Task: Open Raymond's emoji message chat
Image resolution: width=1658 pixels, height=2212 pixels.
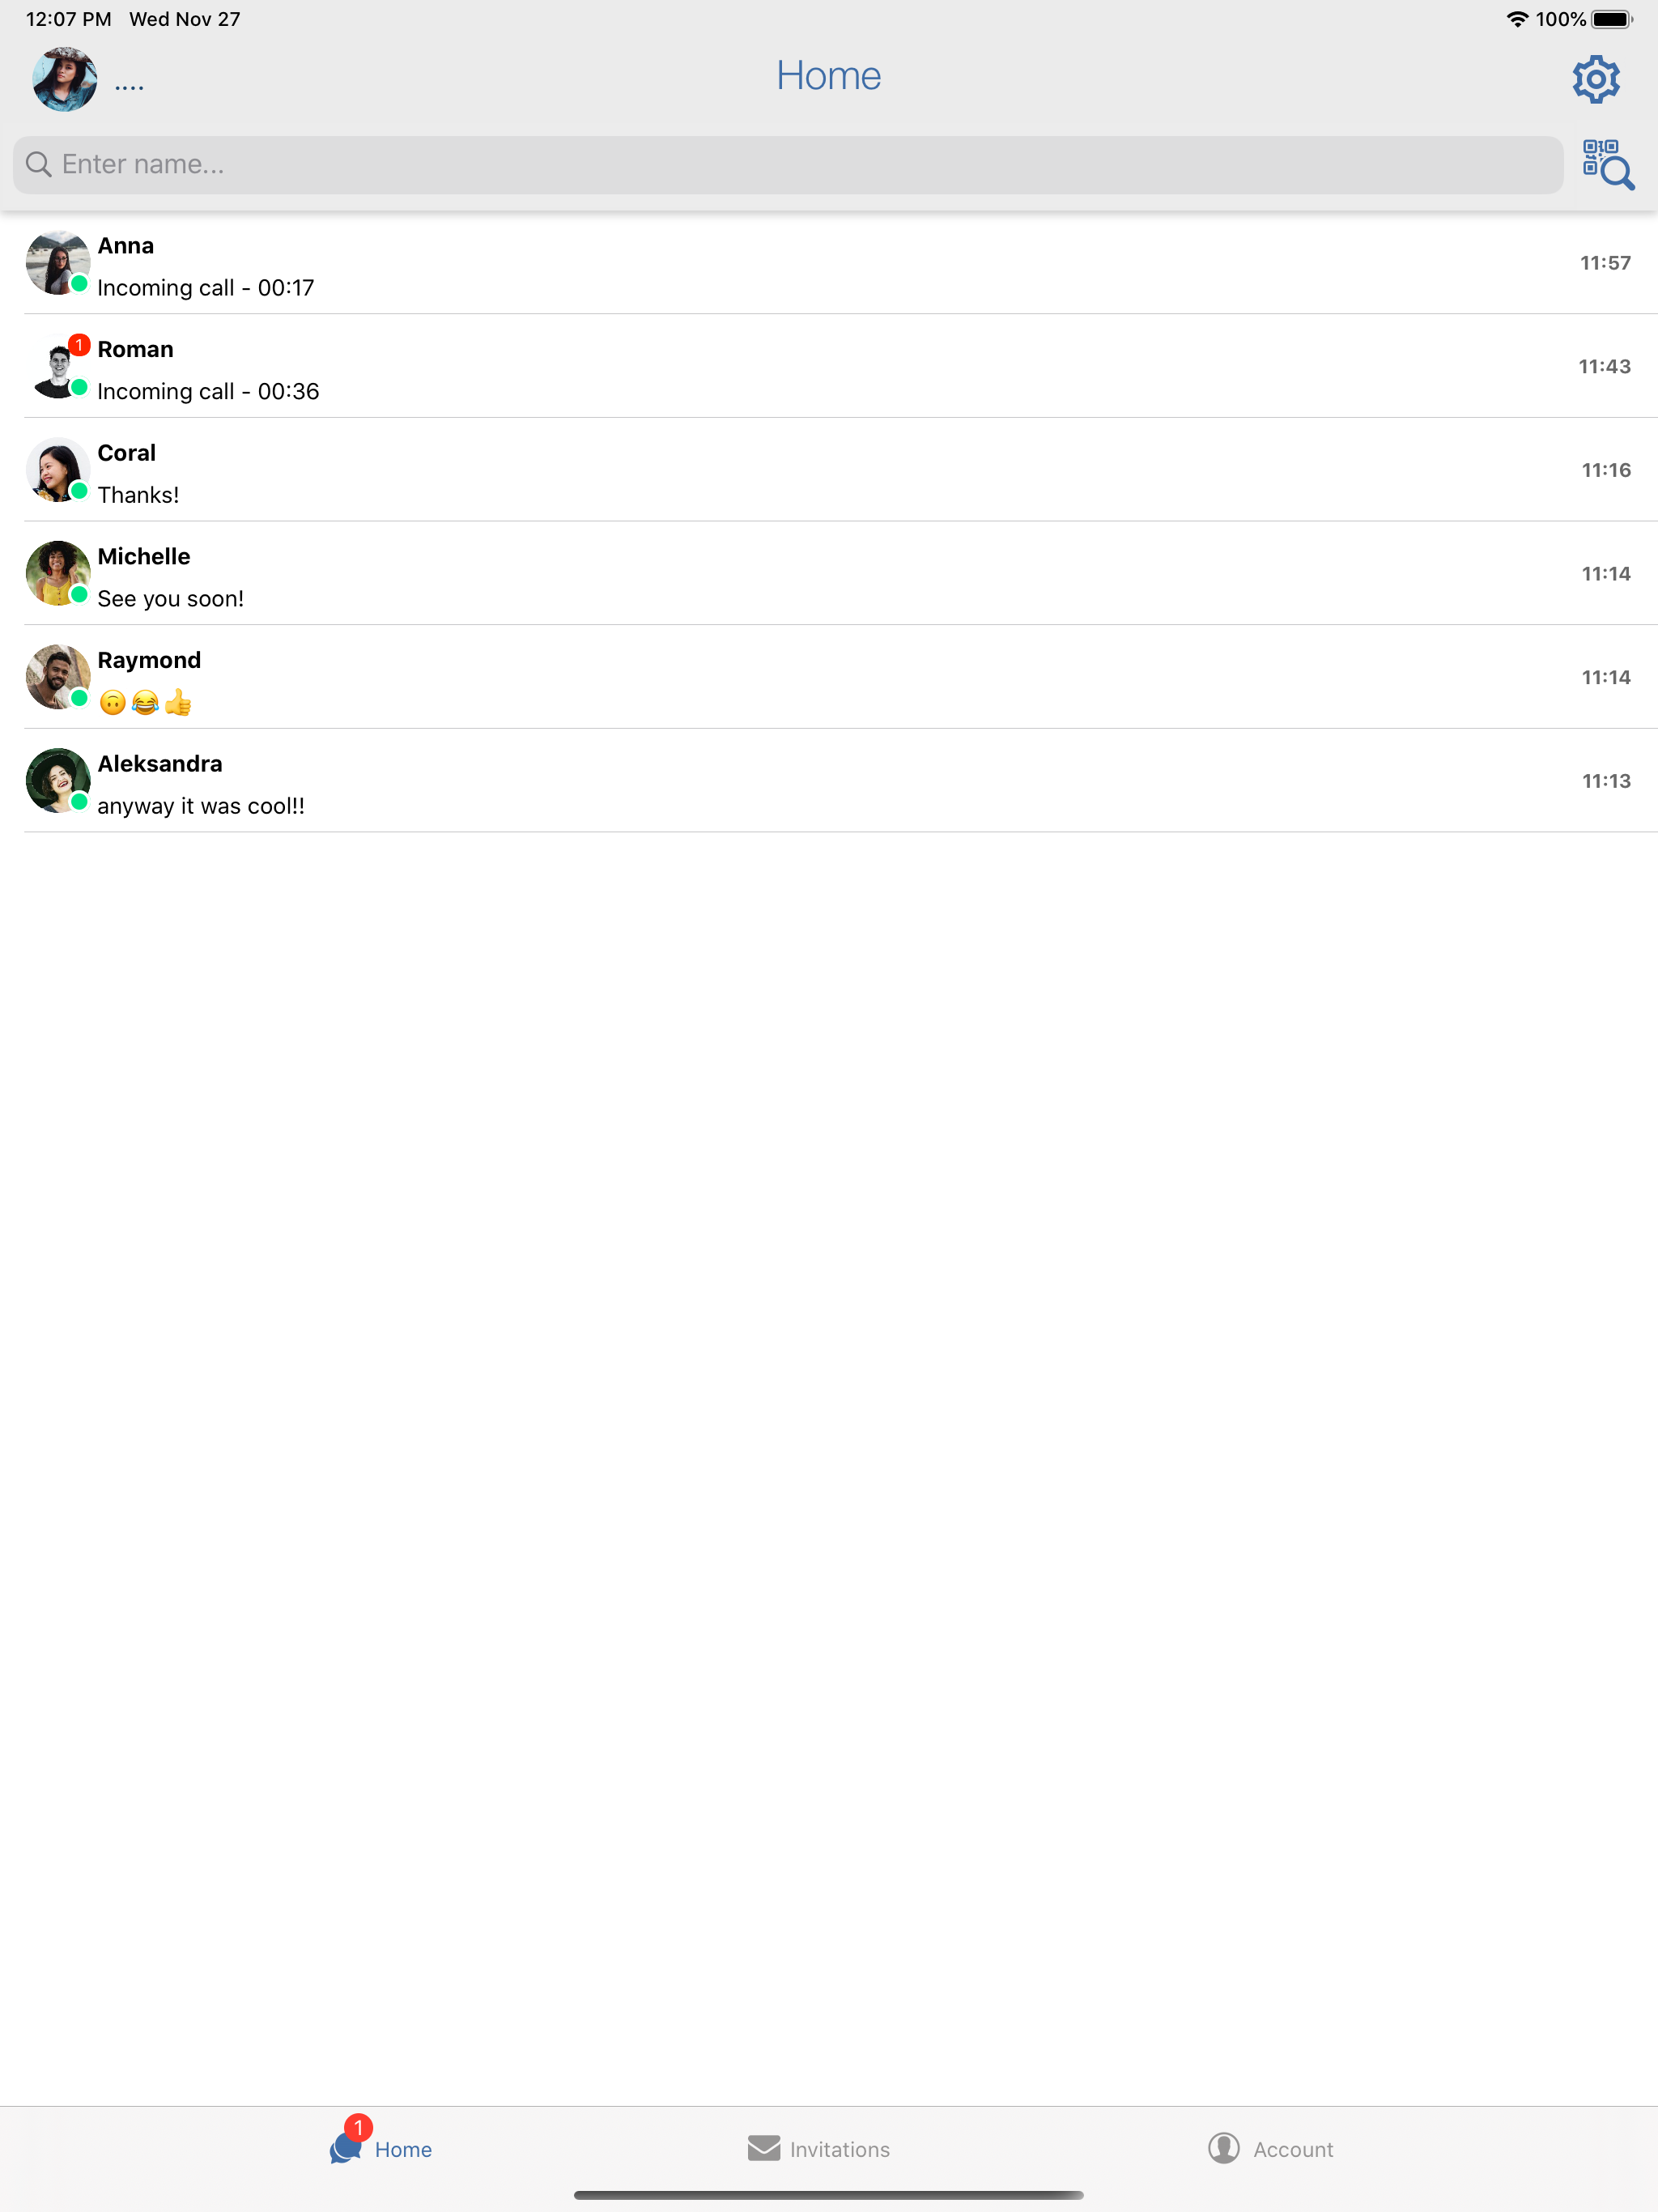Action: click(829, 678)
